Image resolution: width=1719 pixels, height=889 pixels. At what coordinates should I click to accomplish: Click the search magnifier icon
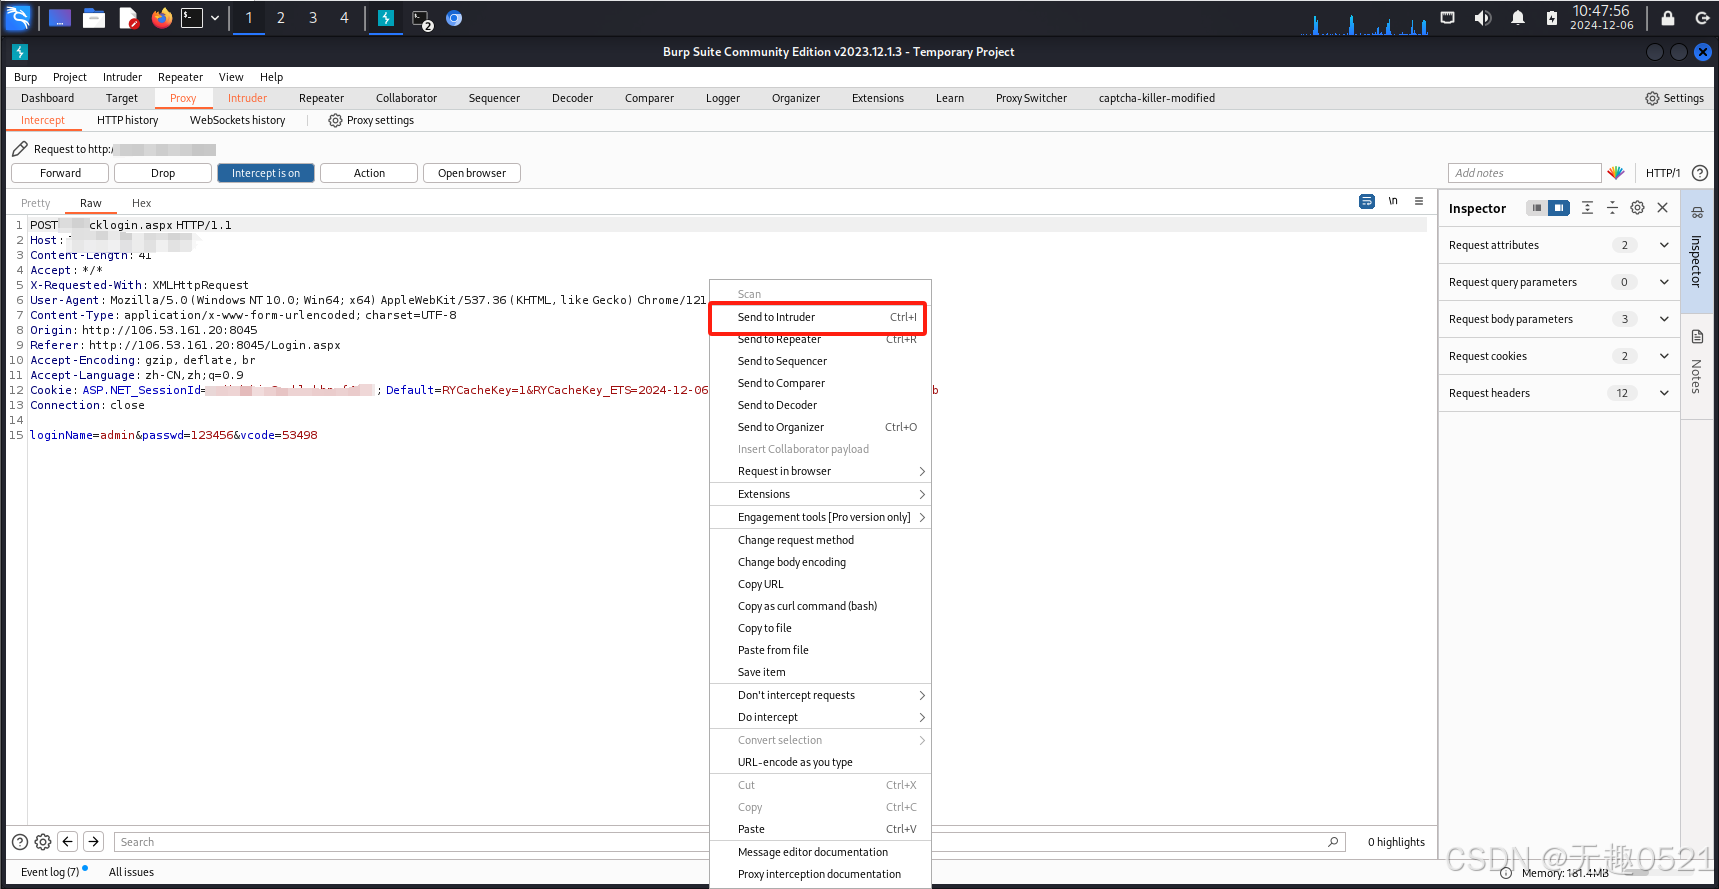tap(1333, 842)
